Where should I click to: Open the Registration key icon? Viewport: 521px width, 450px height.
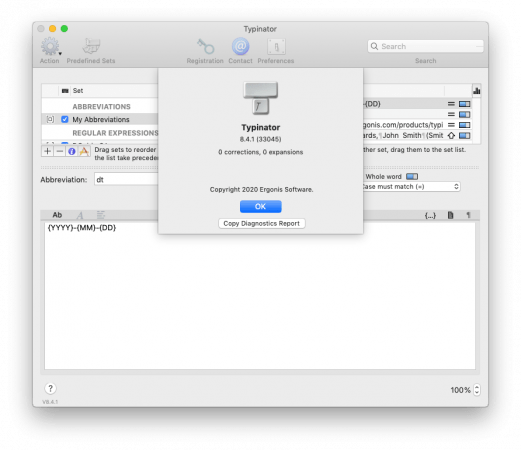coord(205,46)
